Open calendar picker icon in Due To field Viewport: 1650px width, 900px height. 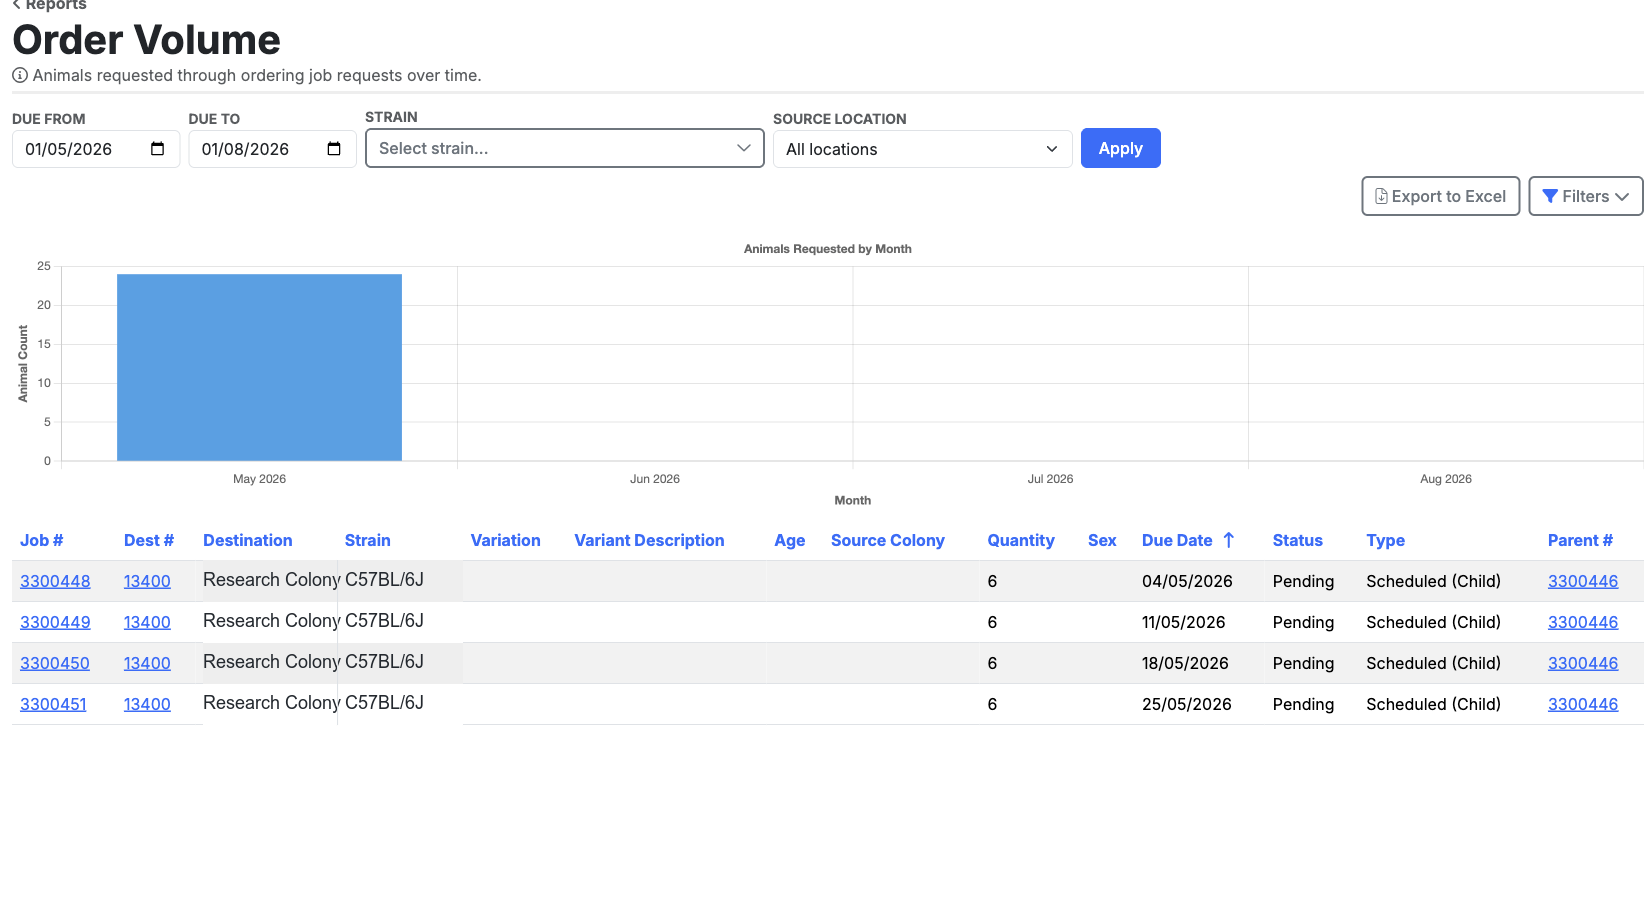(334, 149)
